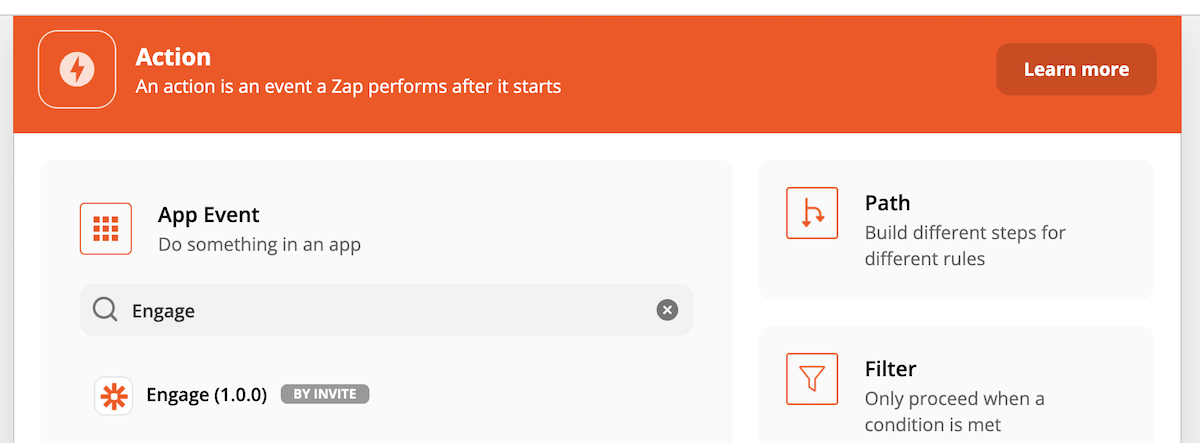
Task: Open Learn more about actions
Action: (1076, 69)
